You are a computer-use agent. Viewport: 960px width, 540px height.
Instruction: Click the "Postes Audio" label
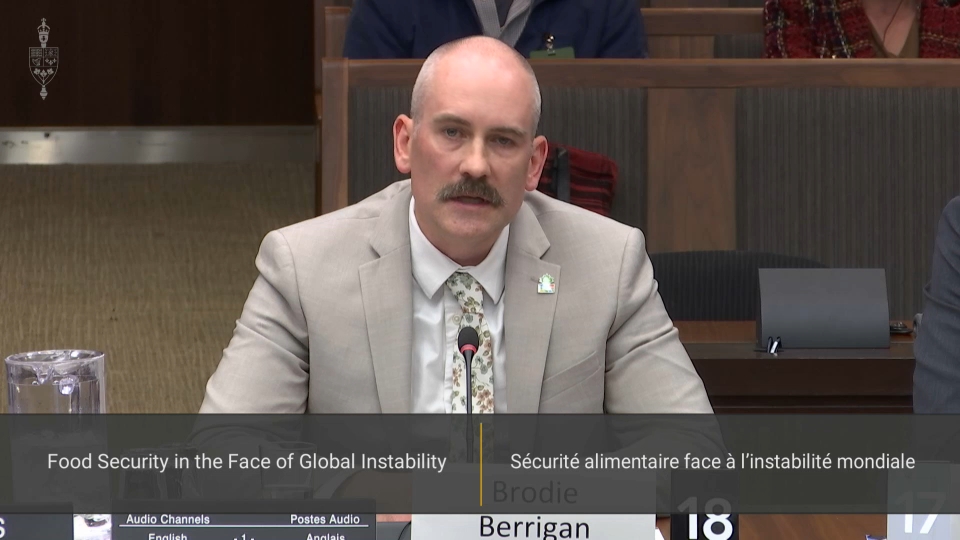[324, 519]
